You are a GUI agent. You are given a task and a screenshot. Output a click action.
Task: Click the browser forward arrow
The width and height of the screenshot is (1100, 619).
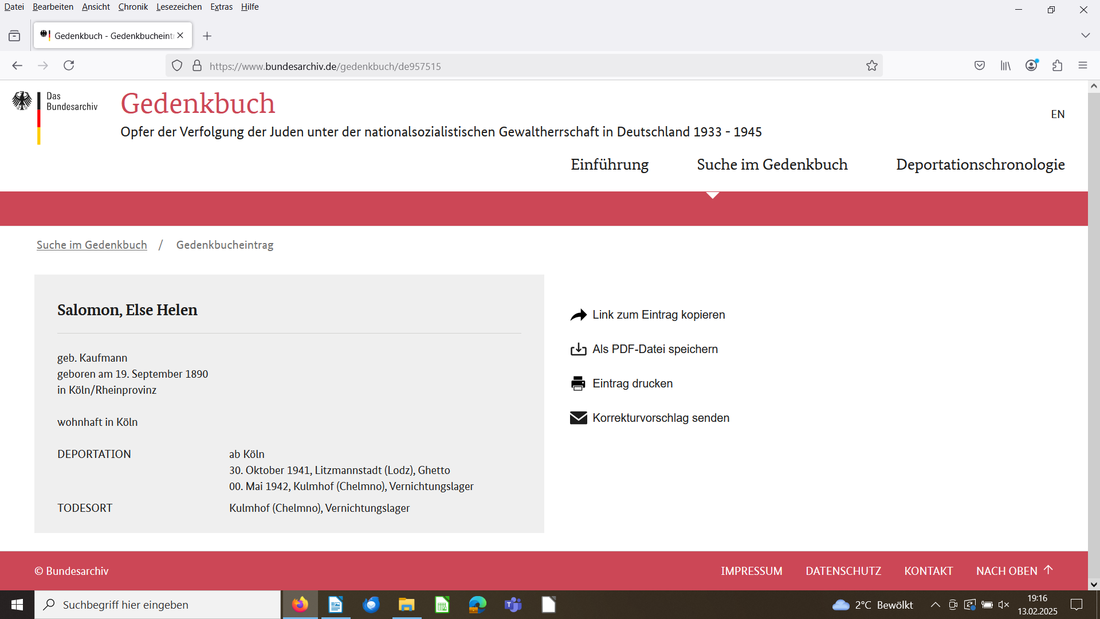click(43, 65)
